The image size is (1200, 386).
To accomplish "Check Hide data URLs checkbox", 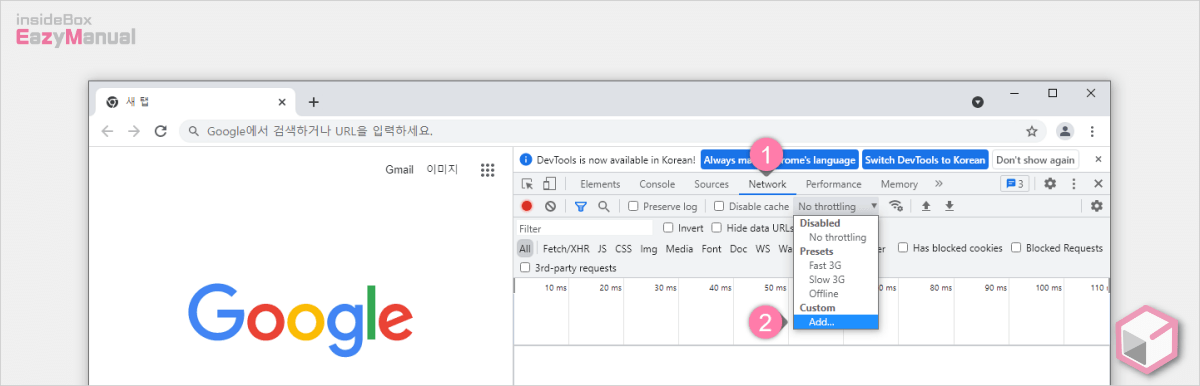I will (716, 228).
